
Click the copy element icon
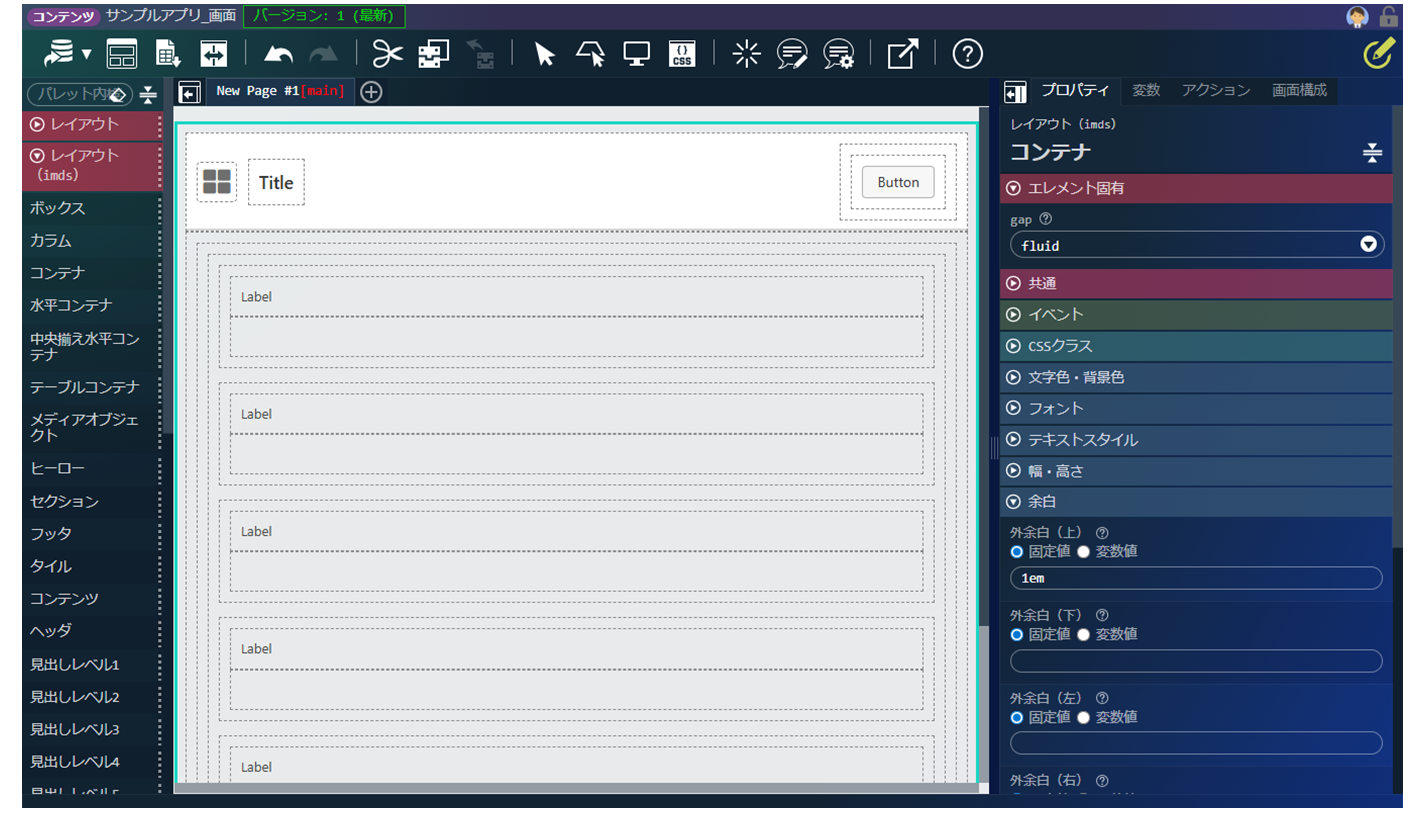(x=434, y=54)
